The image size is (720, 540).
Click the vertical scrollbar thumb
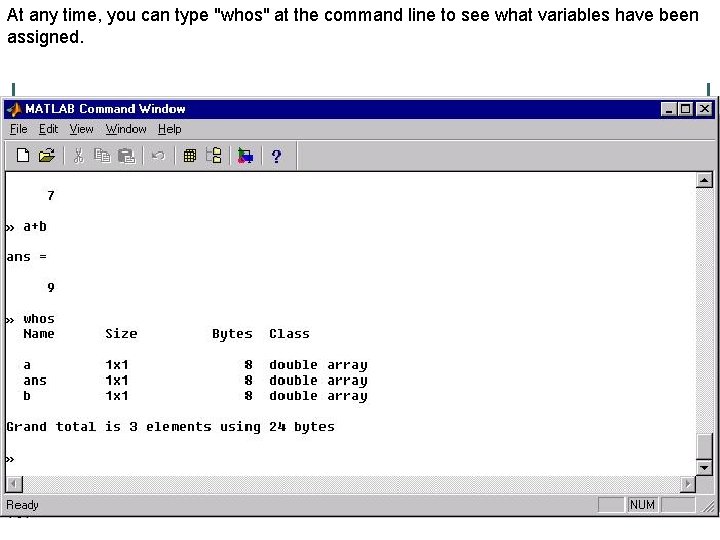click(704, 446)
